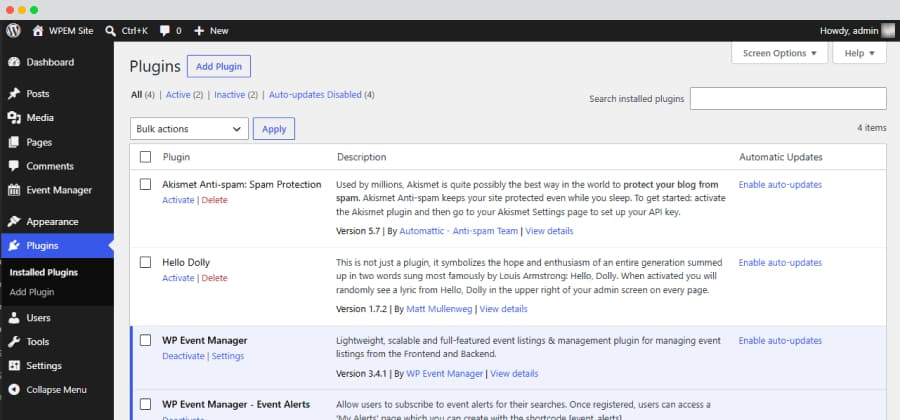Open the Event Manager menu item
900x420 pixels.
click(x=57, y=190)
